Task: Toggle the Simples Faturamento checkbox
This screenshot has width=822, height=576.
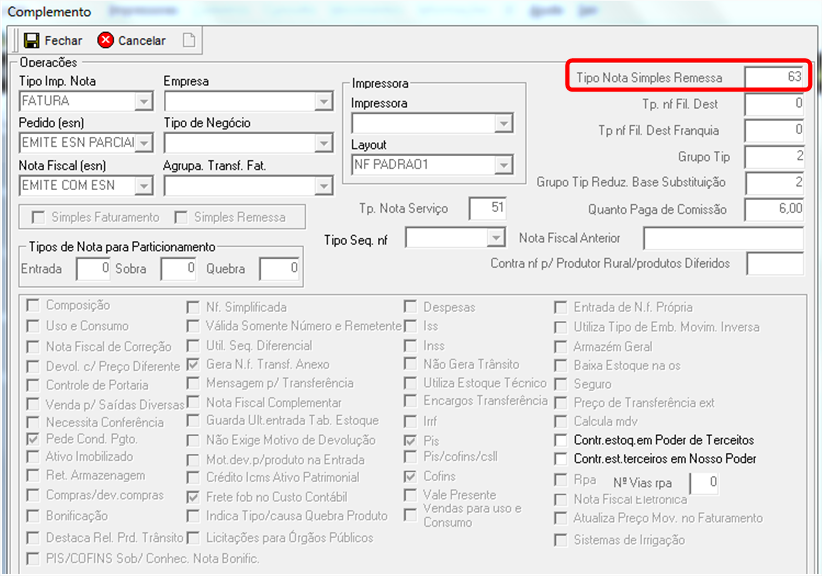Action: click(38, 217)
